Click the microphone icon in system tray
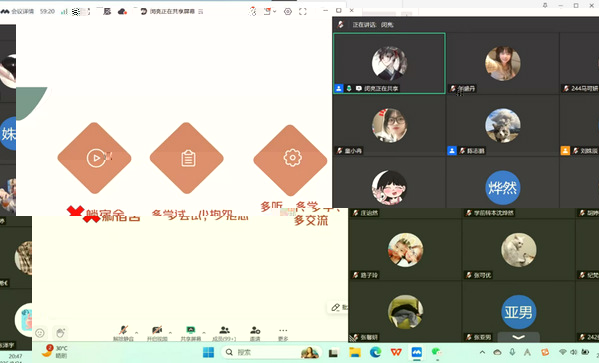 pyautogui.click(x=512, y=352)
